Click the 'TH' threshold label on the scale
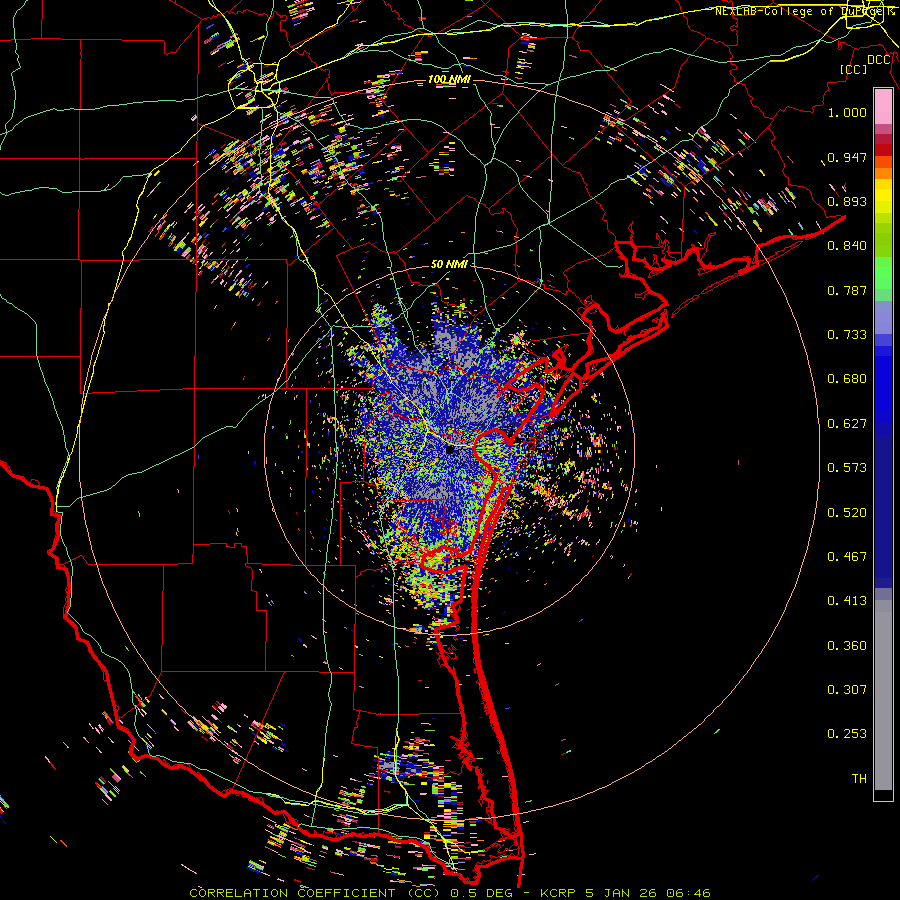This screenshot has height=900, width=900. tap(859, 779)
